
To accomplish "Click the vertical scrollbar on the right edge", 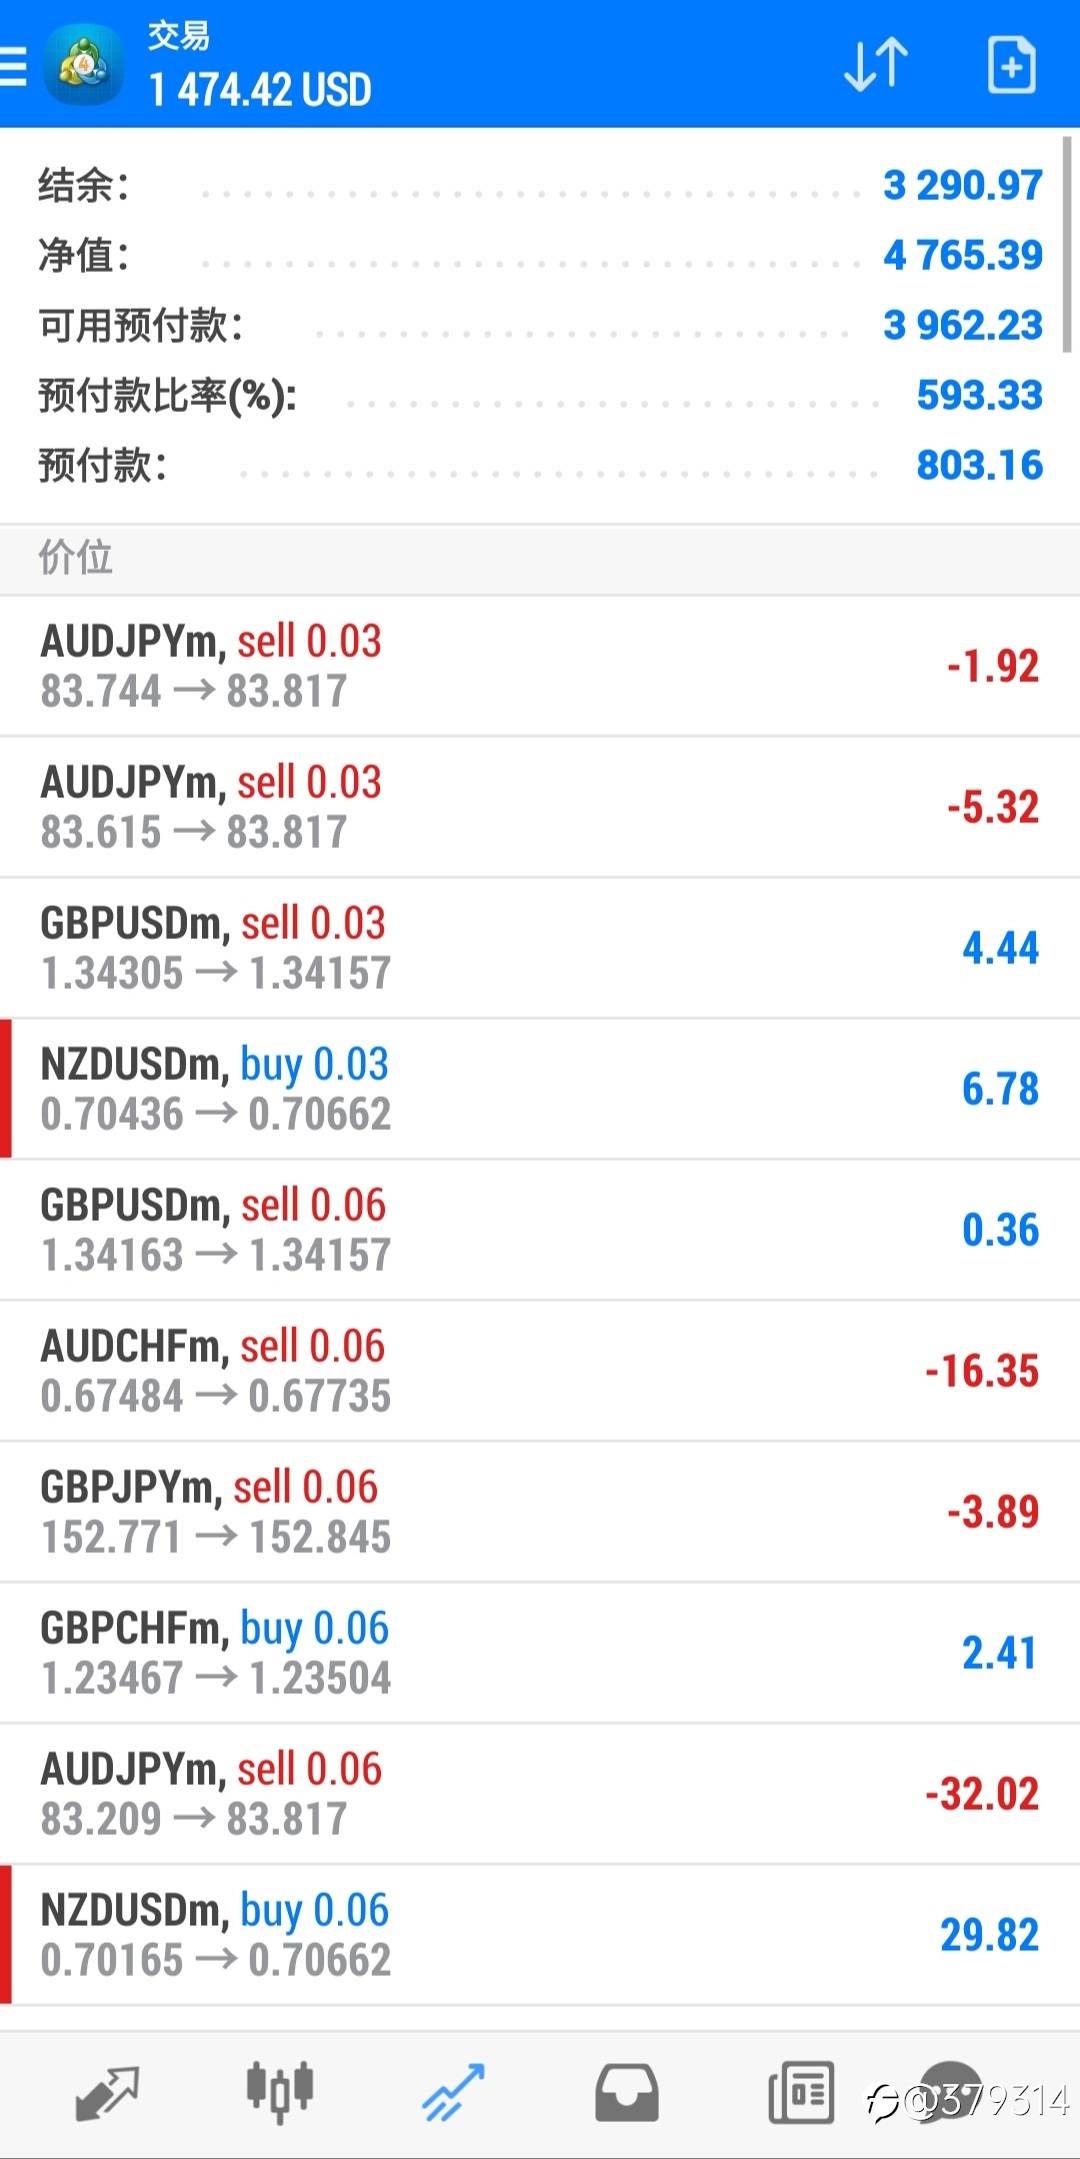I will [x=1067, y=245].
